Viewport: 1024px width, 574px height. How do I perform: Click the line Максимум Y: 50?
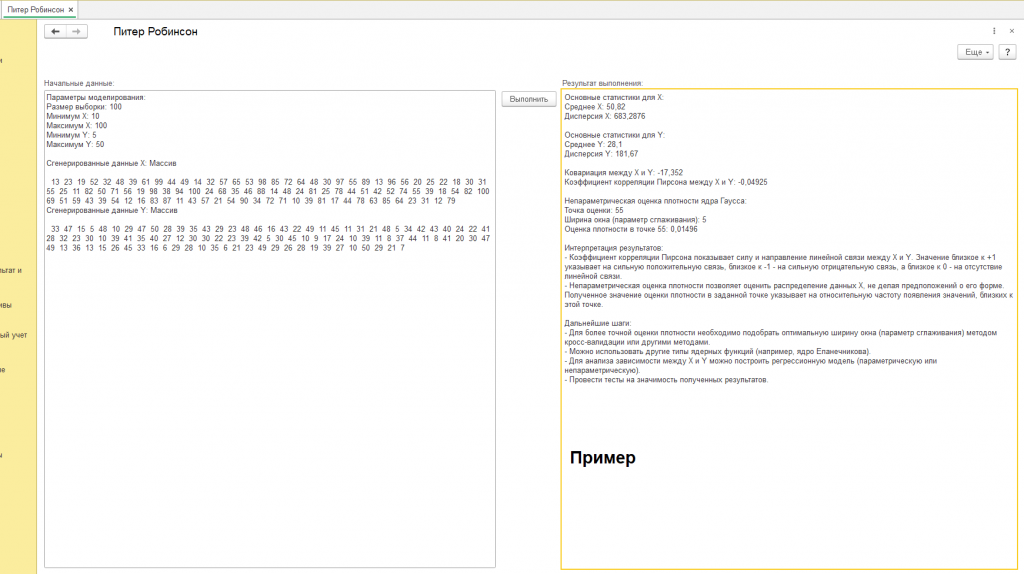pos(75,144)
